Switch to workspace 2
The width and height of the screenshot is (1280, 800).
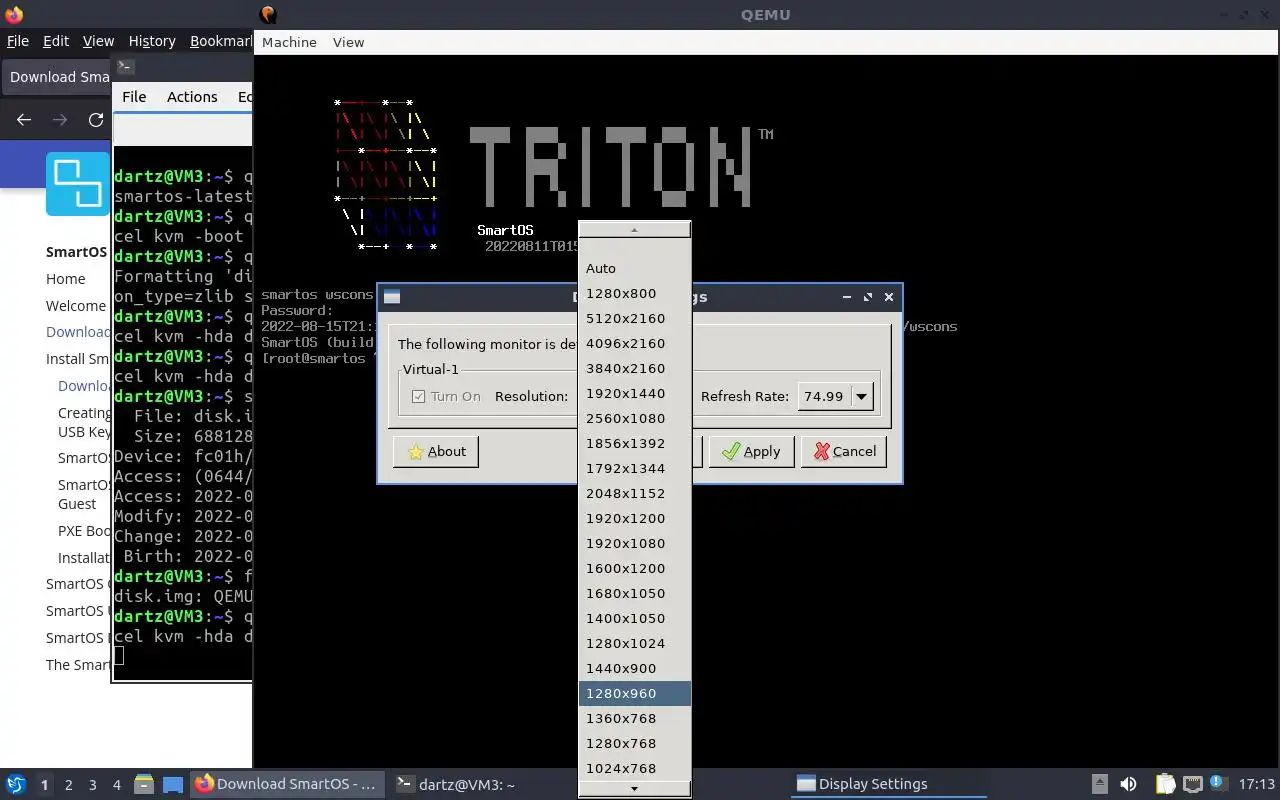69,785
